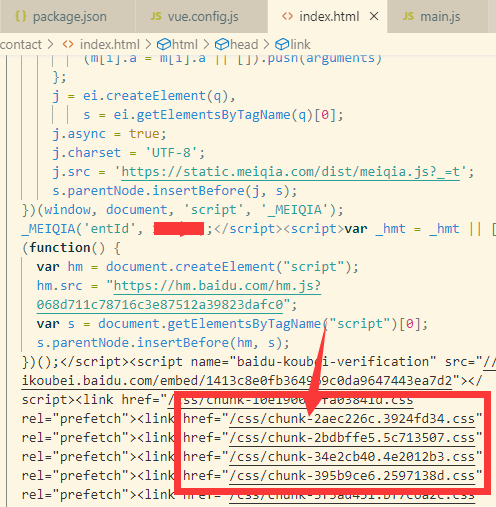The width and height of the screenshot is (496, 507).
Task: Click the html breadcrumb cube icon
Action: (164, 44)
